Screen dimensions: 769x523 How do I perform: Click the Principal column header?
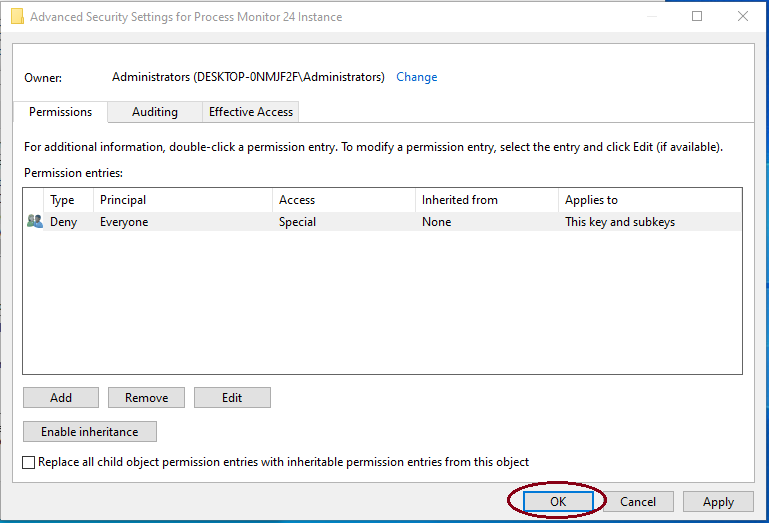click(x=123, y=200)
